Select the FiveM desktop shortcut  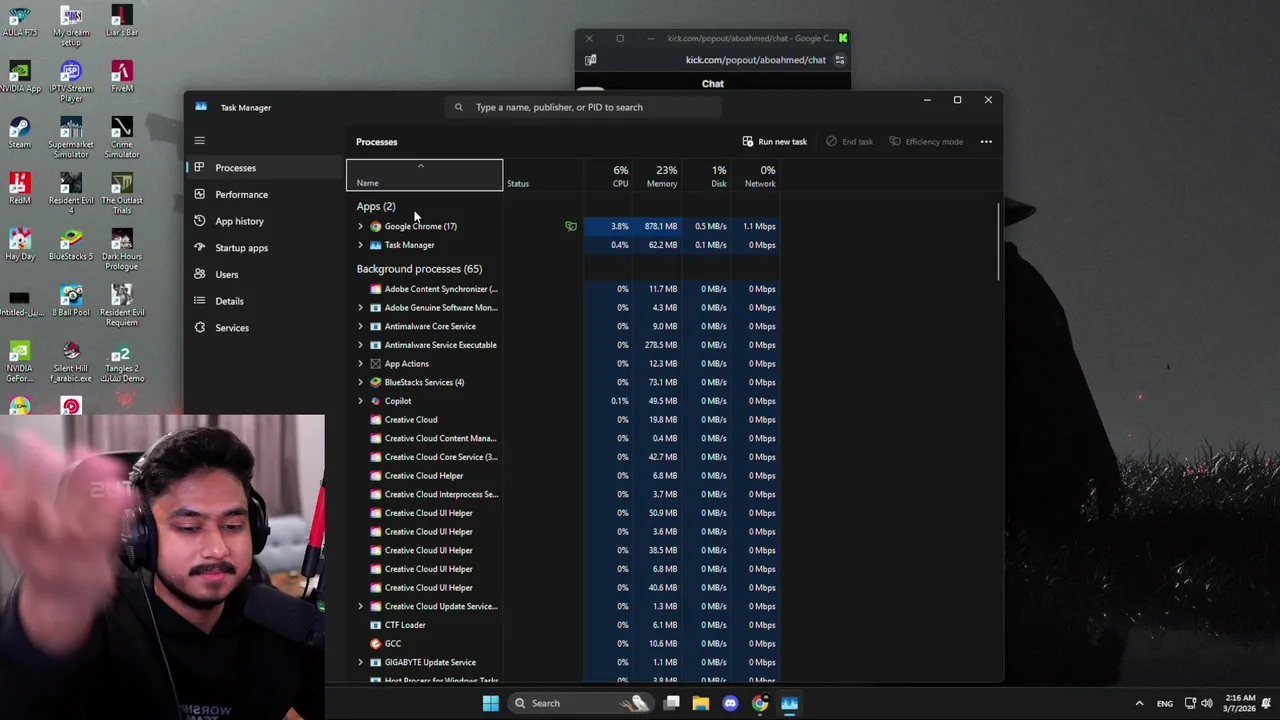122,77
